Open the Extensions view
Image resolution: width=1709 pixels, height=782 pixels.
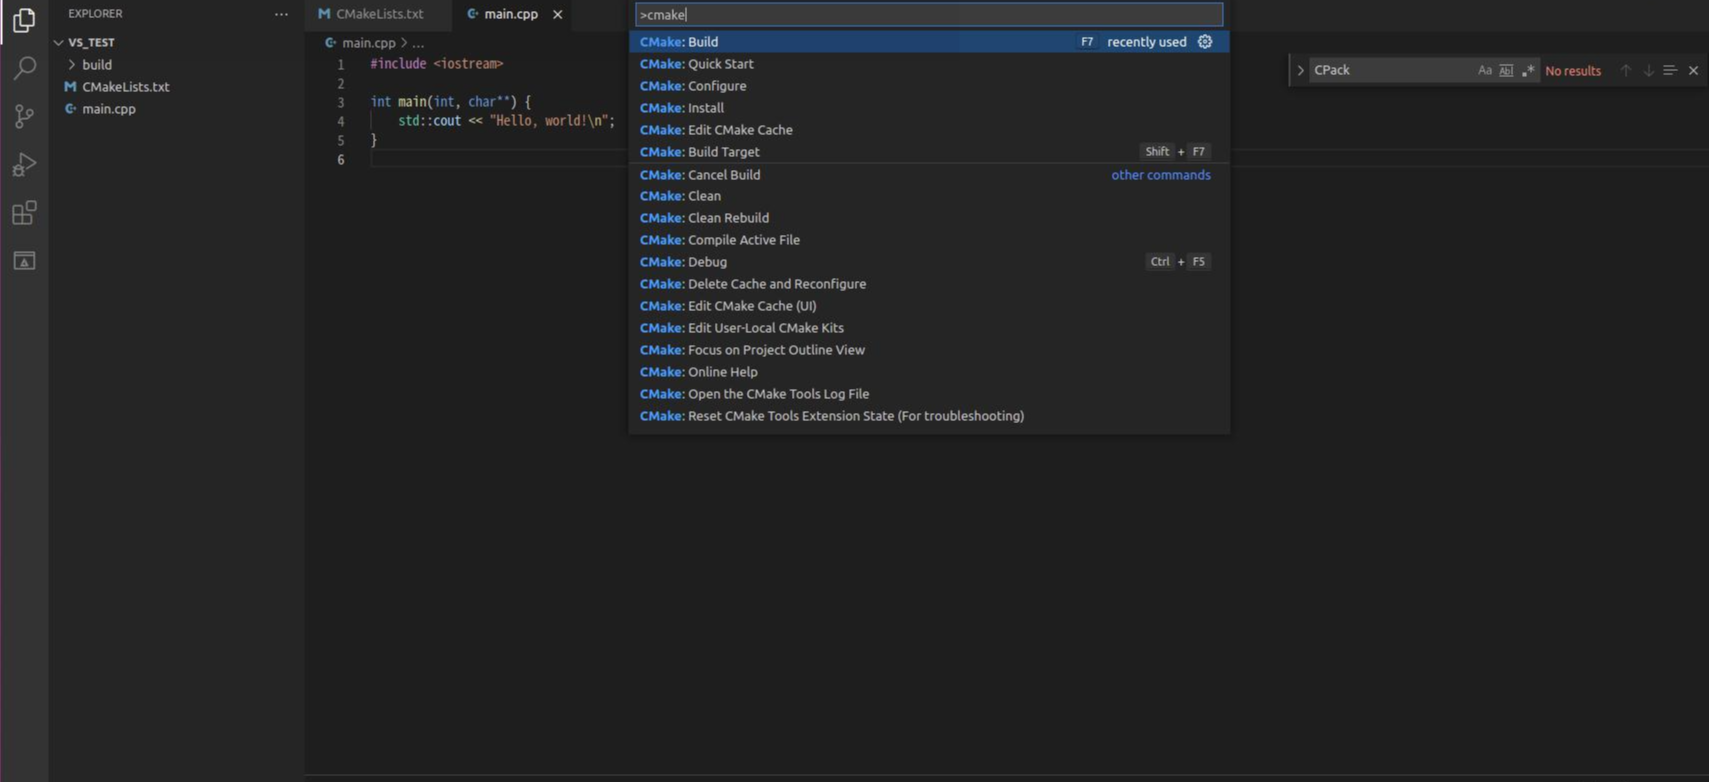tap(24, 212)
